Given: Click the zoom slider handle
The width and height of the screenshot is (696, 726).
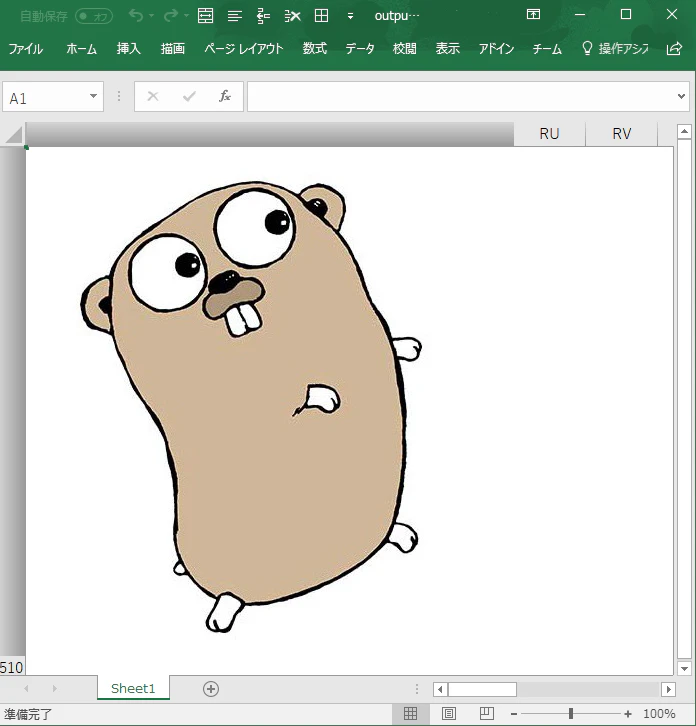Looking at the screenshot, I should pos(571,713).
